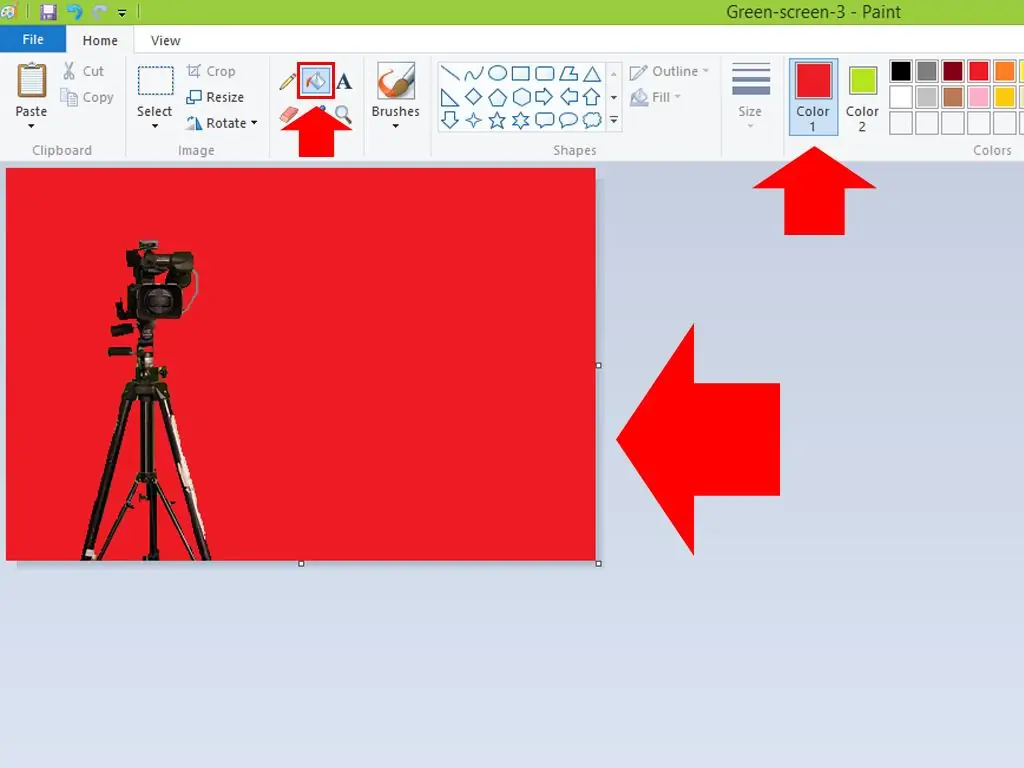Viewport: 1024px width, 768px height.
Task: Select the Curve shape
Action: pyautogui.click(x=473, y=73)
